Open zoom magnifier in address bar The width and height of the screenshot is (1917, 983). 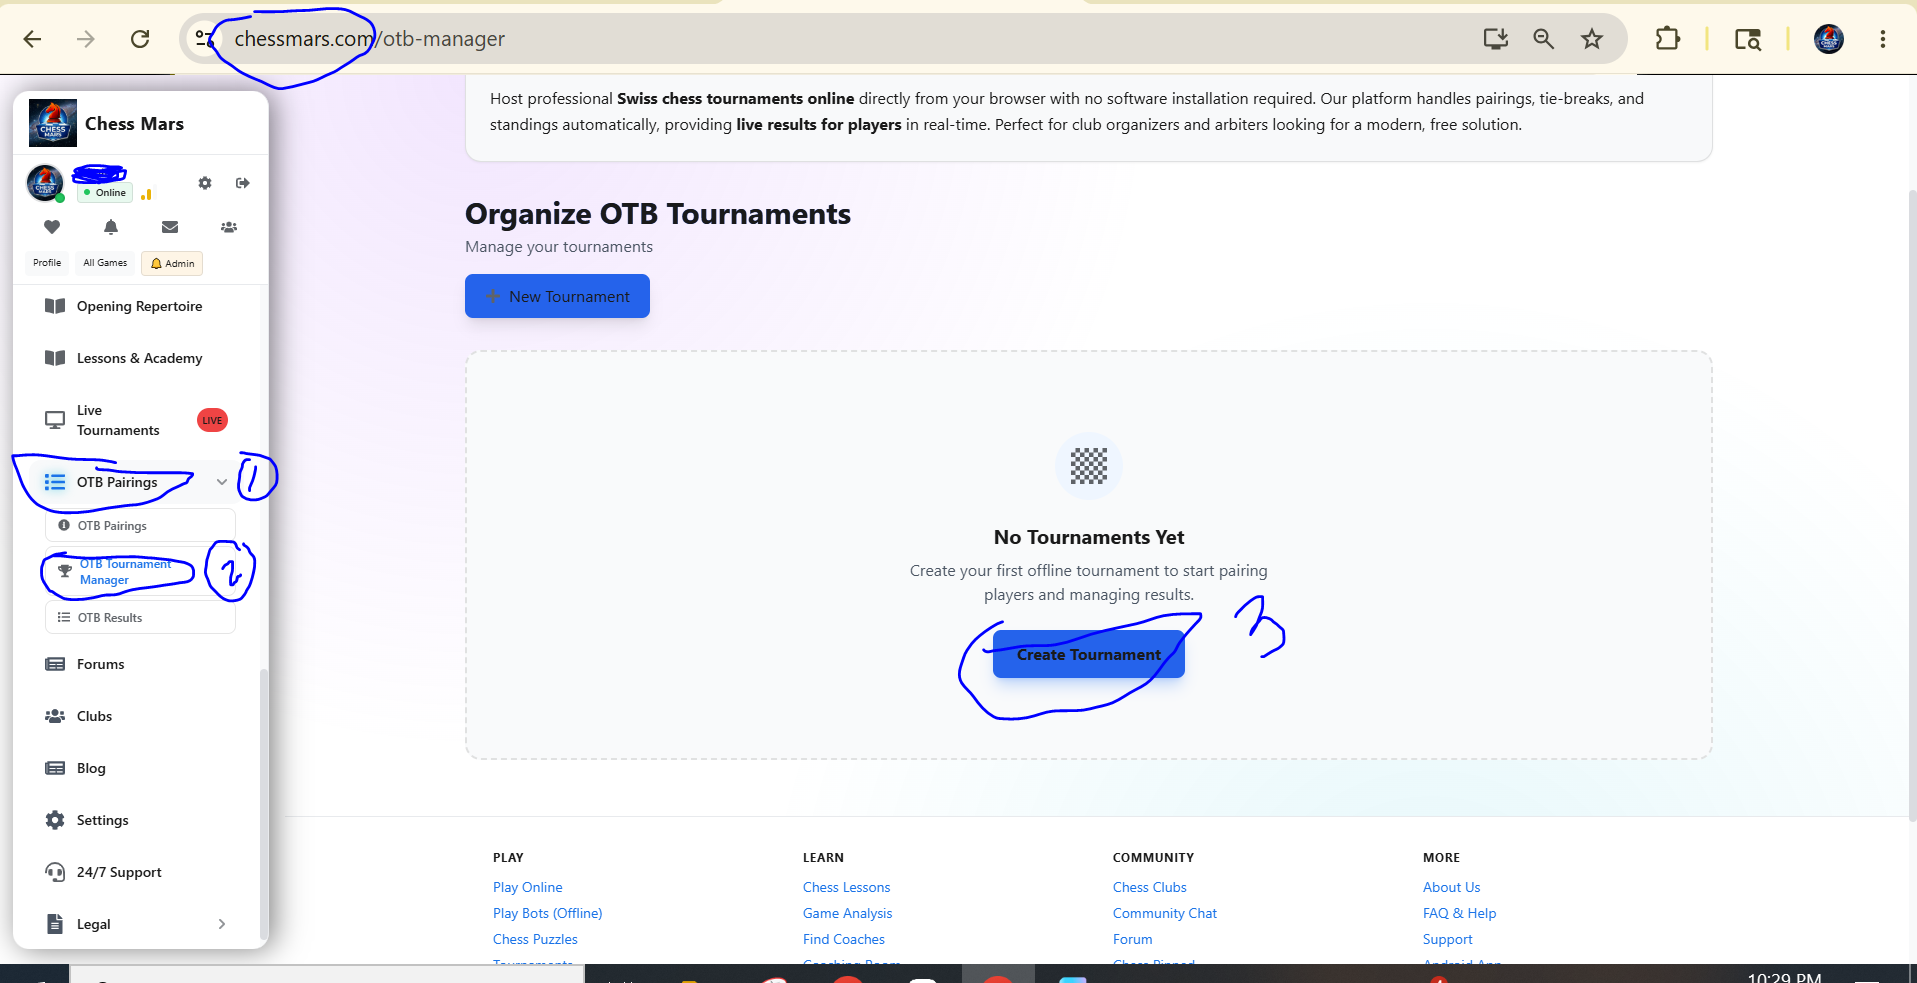pos(1543,39)
